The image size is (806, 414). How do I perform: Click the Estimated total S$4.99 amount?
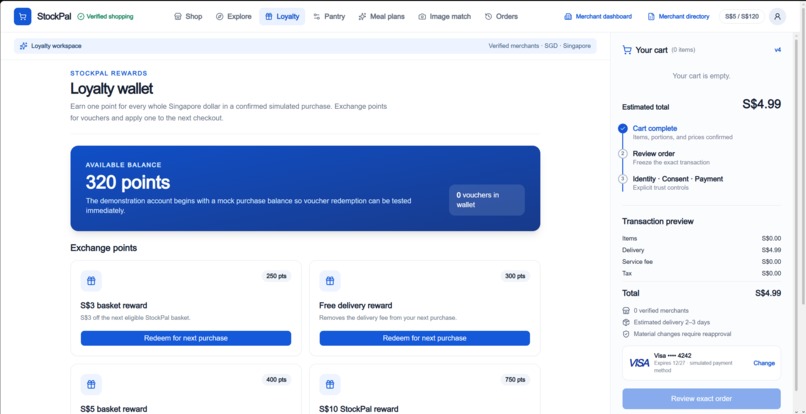(x=761, y=104)
